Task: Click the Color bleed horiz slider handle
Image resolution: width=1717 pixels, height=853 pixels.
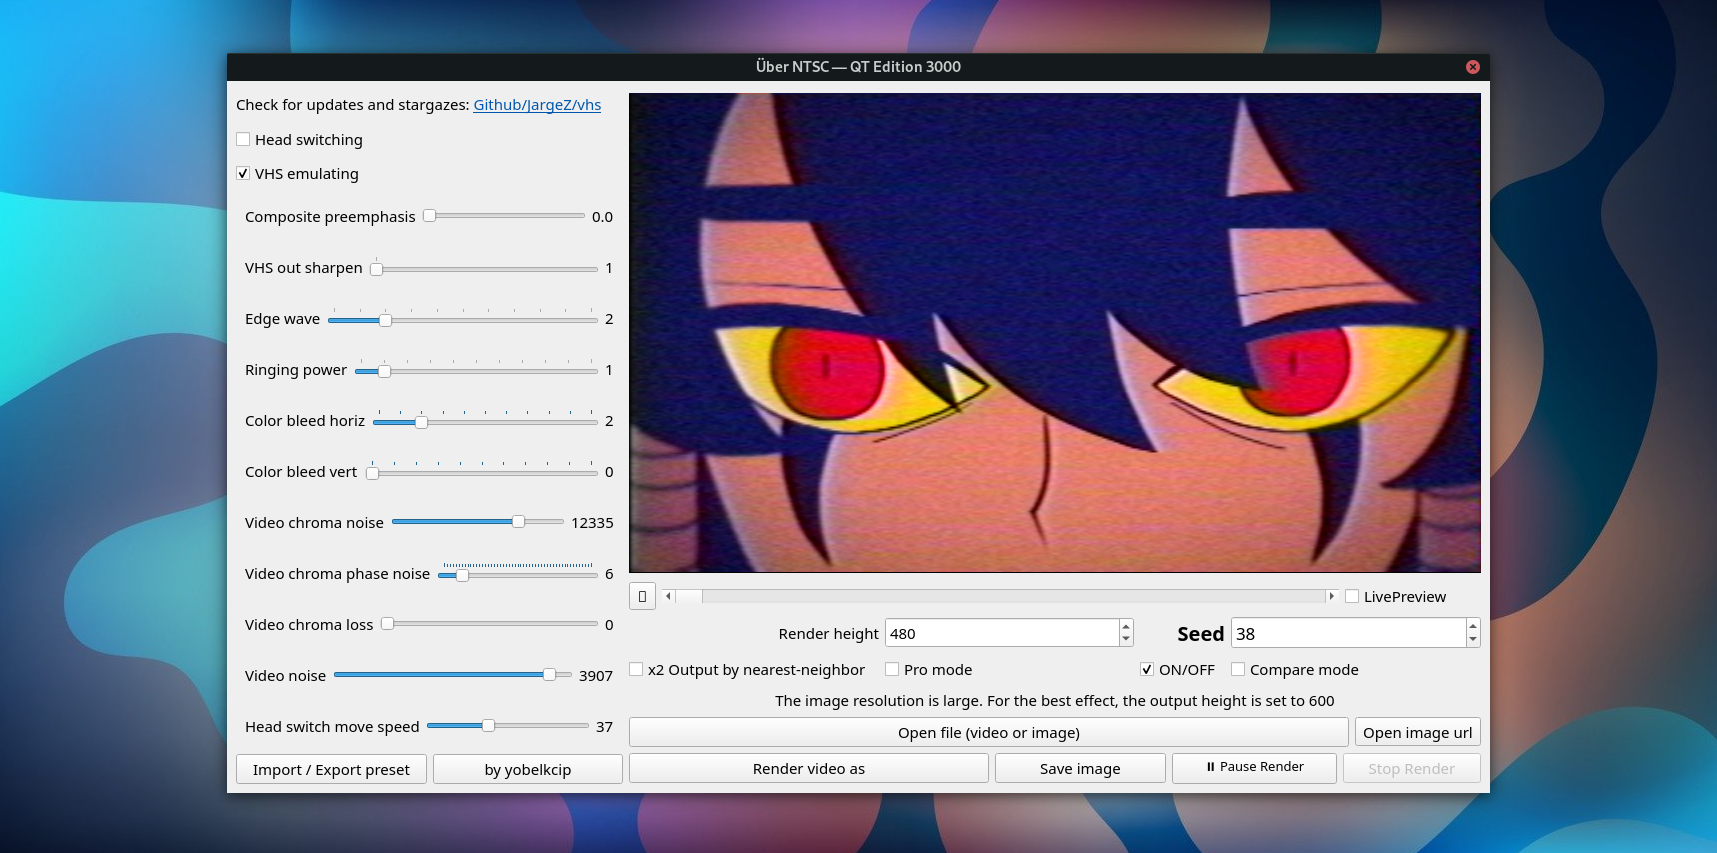Action: click(421, 422)
